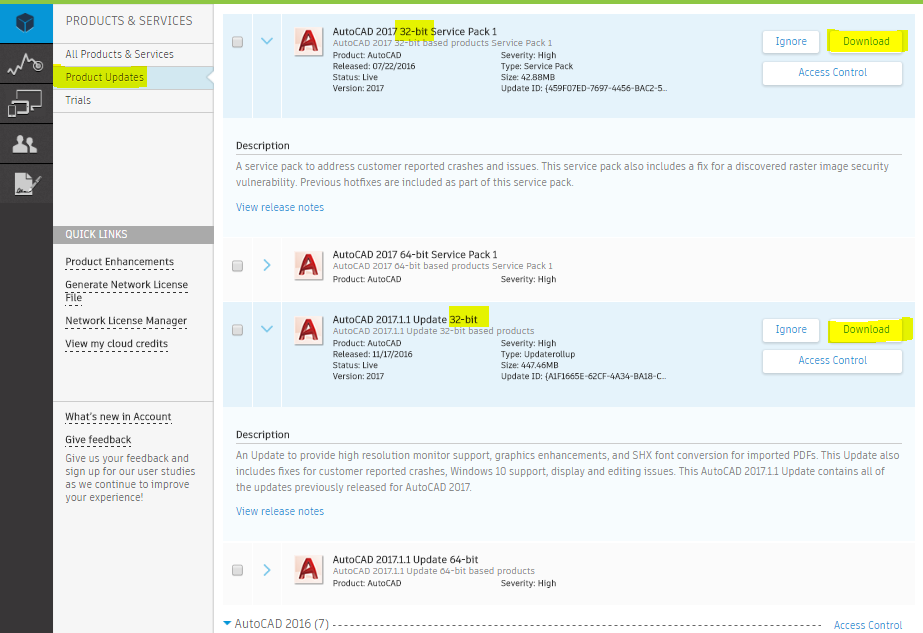Download AutoCAD 2017 32-bit Service Pack 1
The width and height of the screenshot is (923, 633).
click(x=866, y=41)
